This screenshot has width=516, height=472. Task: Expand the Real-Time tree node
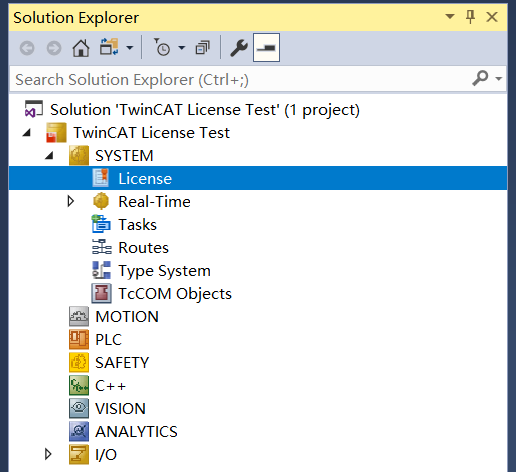click(x=70, y=201)
